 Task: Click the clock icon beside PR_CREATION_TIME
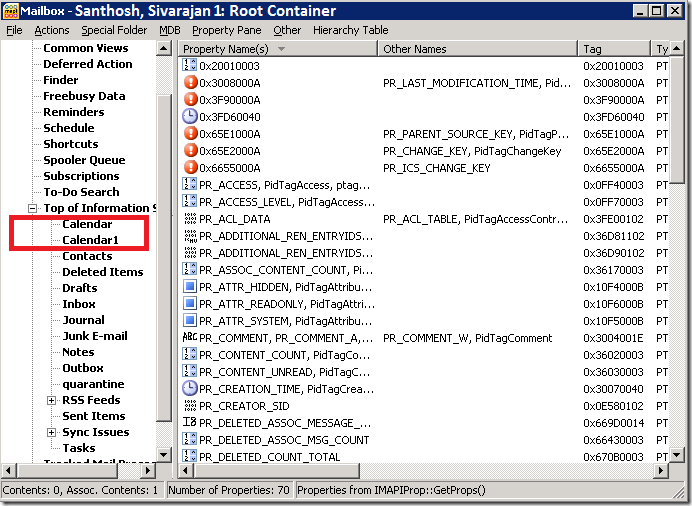(x=190, y=389)
